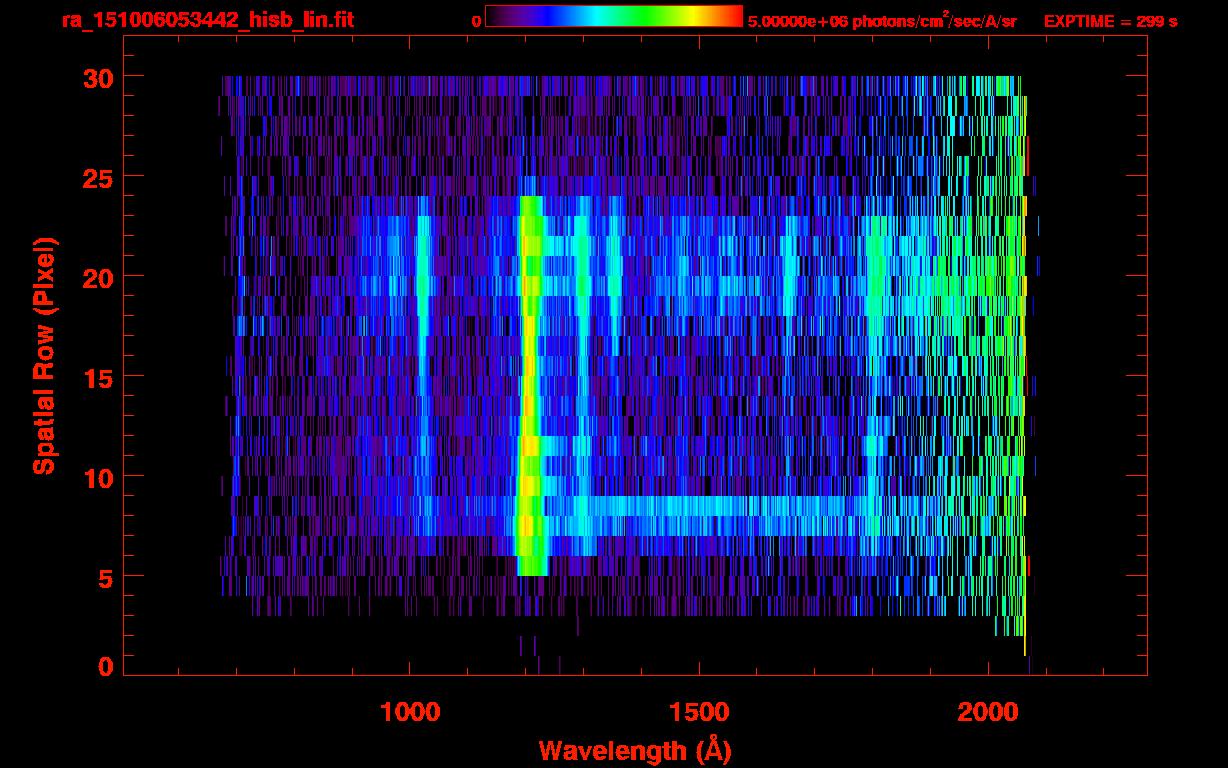Image resolution: width=1228 pixels, height=768 pixels.
Task: Click the filename ra_151006053442_hisb_lin.fit
Action: point(207,20)
